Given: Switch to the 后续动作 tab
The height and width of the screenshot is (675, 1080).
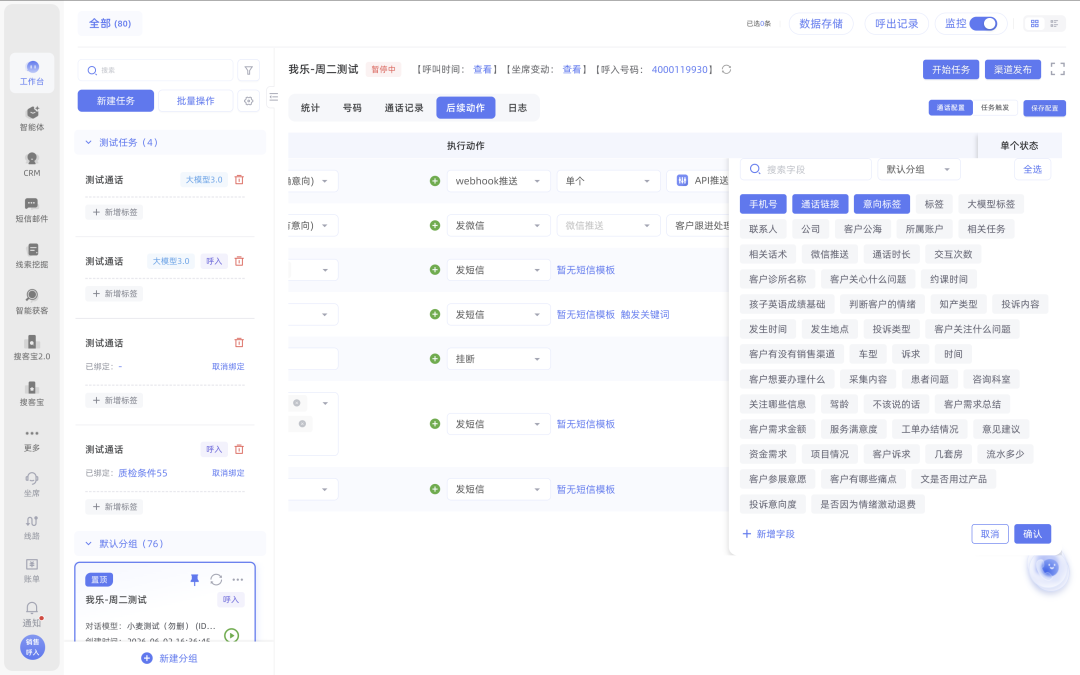Looking at the screenshot, I should tap(466, 108).
